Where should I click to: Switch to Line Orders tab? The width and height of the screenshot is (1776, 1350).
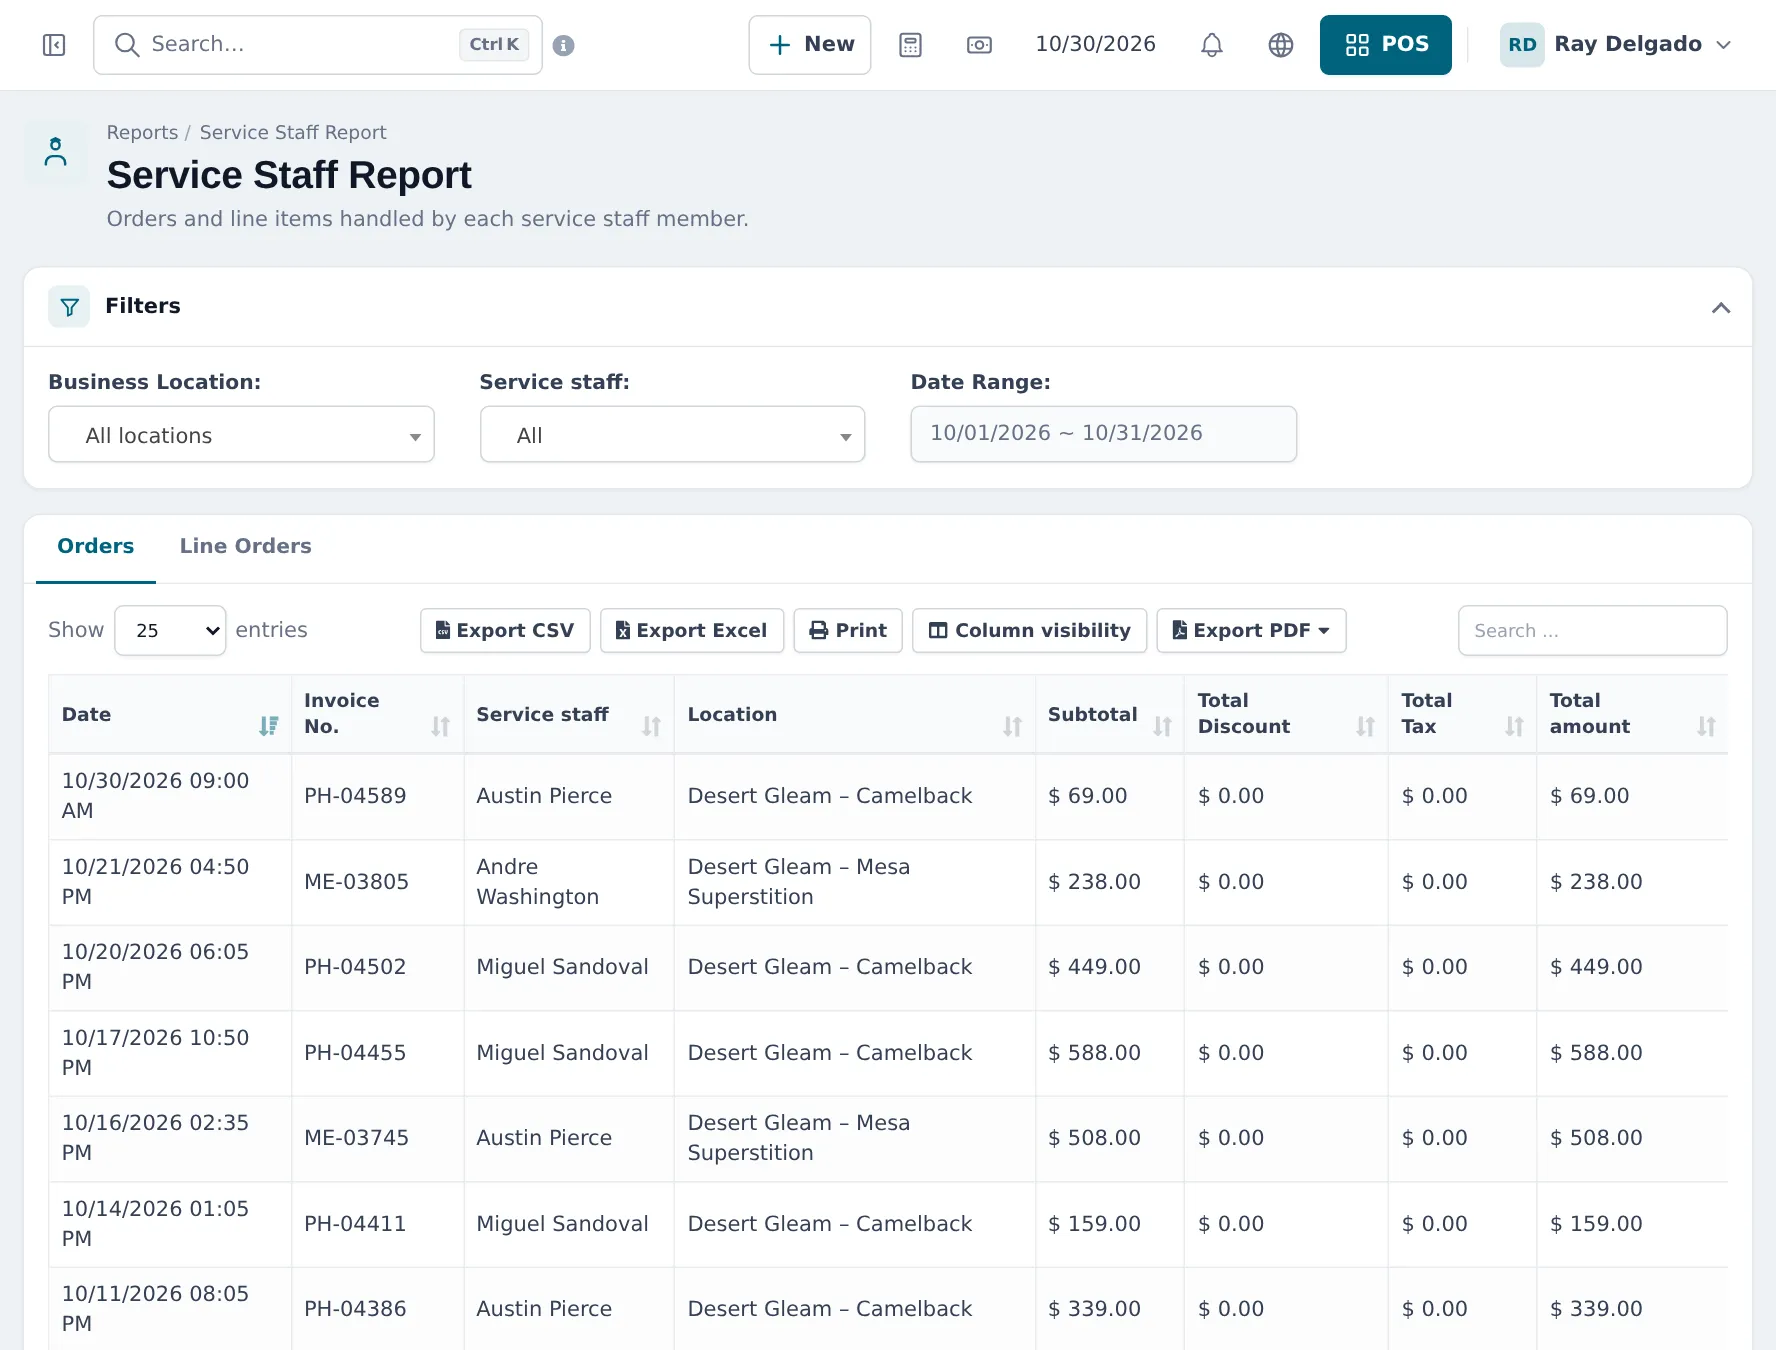[245, 546]
